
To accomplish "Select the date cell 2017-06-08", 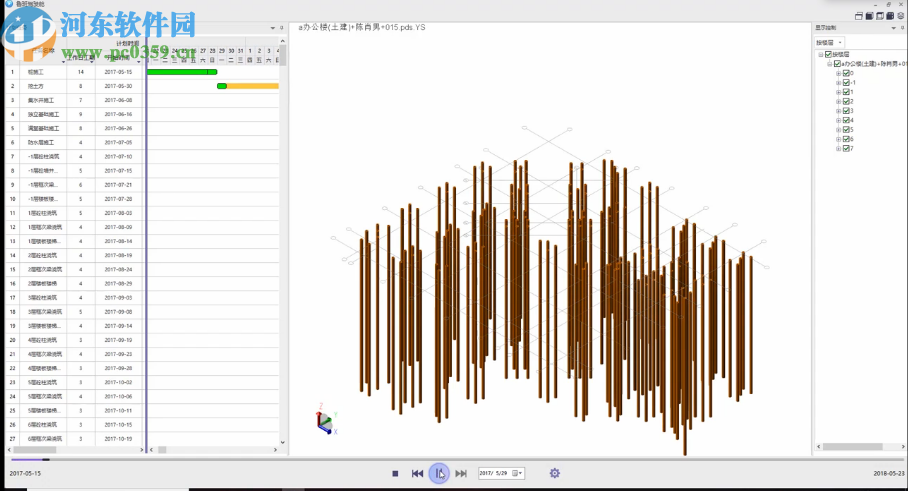I will pos(118,100).
